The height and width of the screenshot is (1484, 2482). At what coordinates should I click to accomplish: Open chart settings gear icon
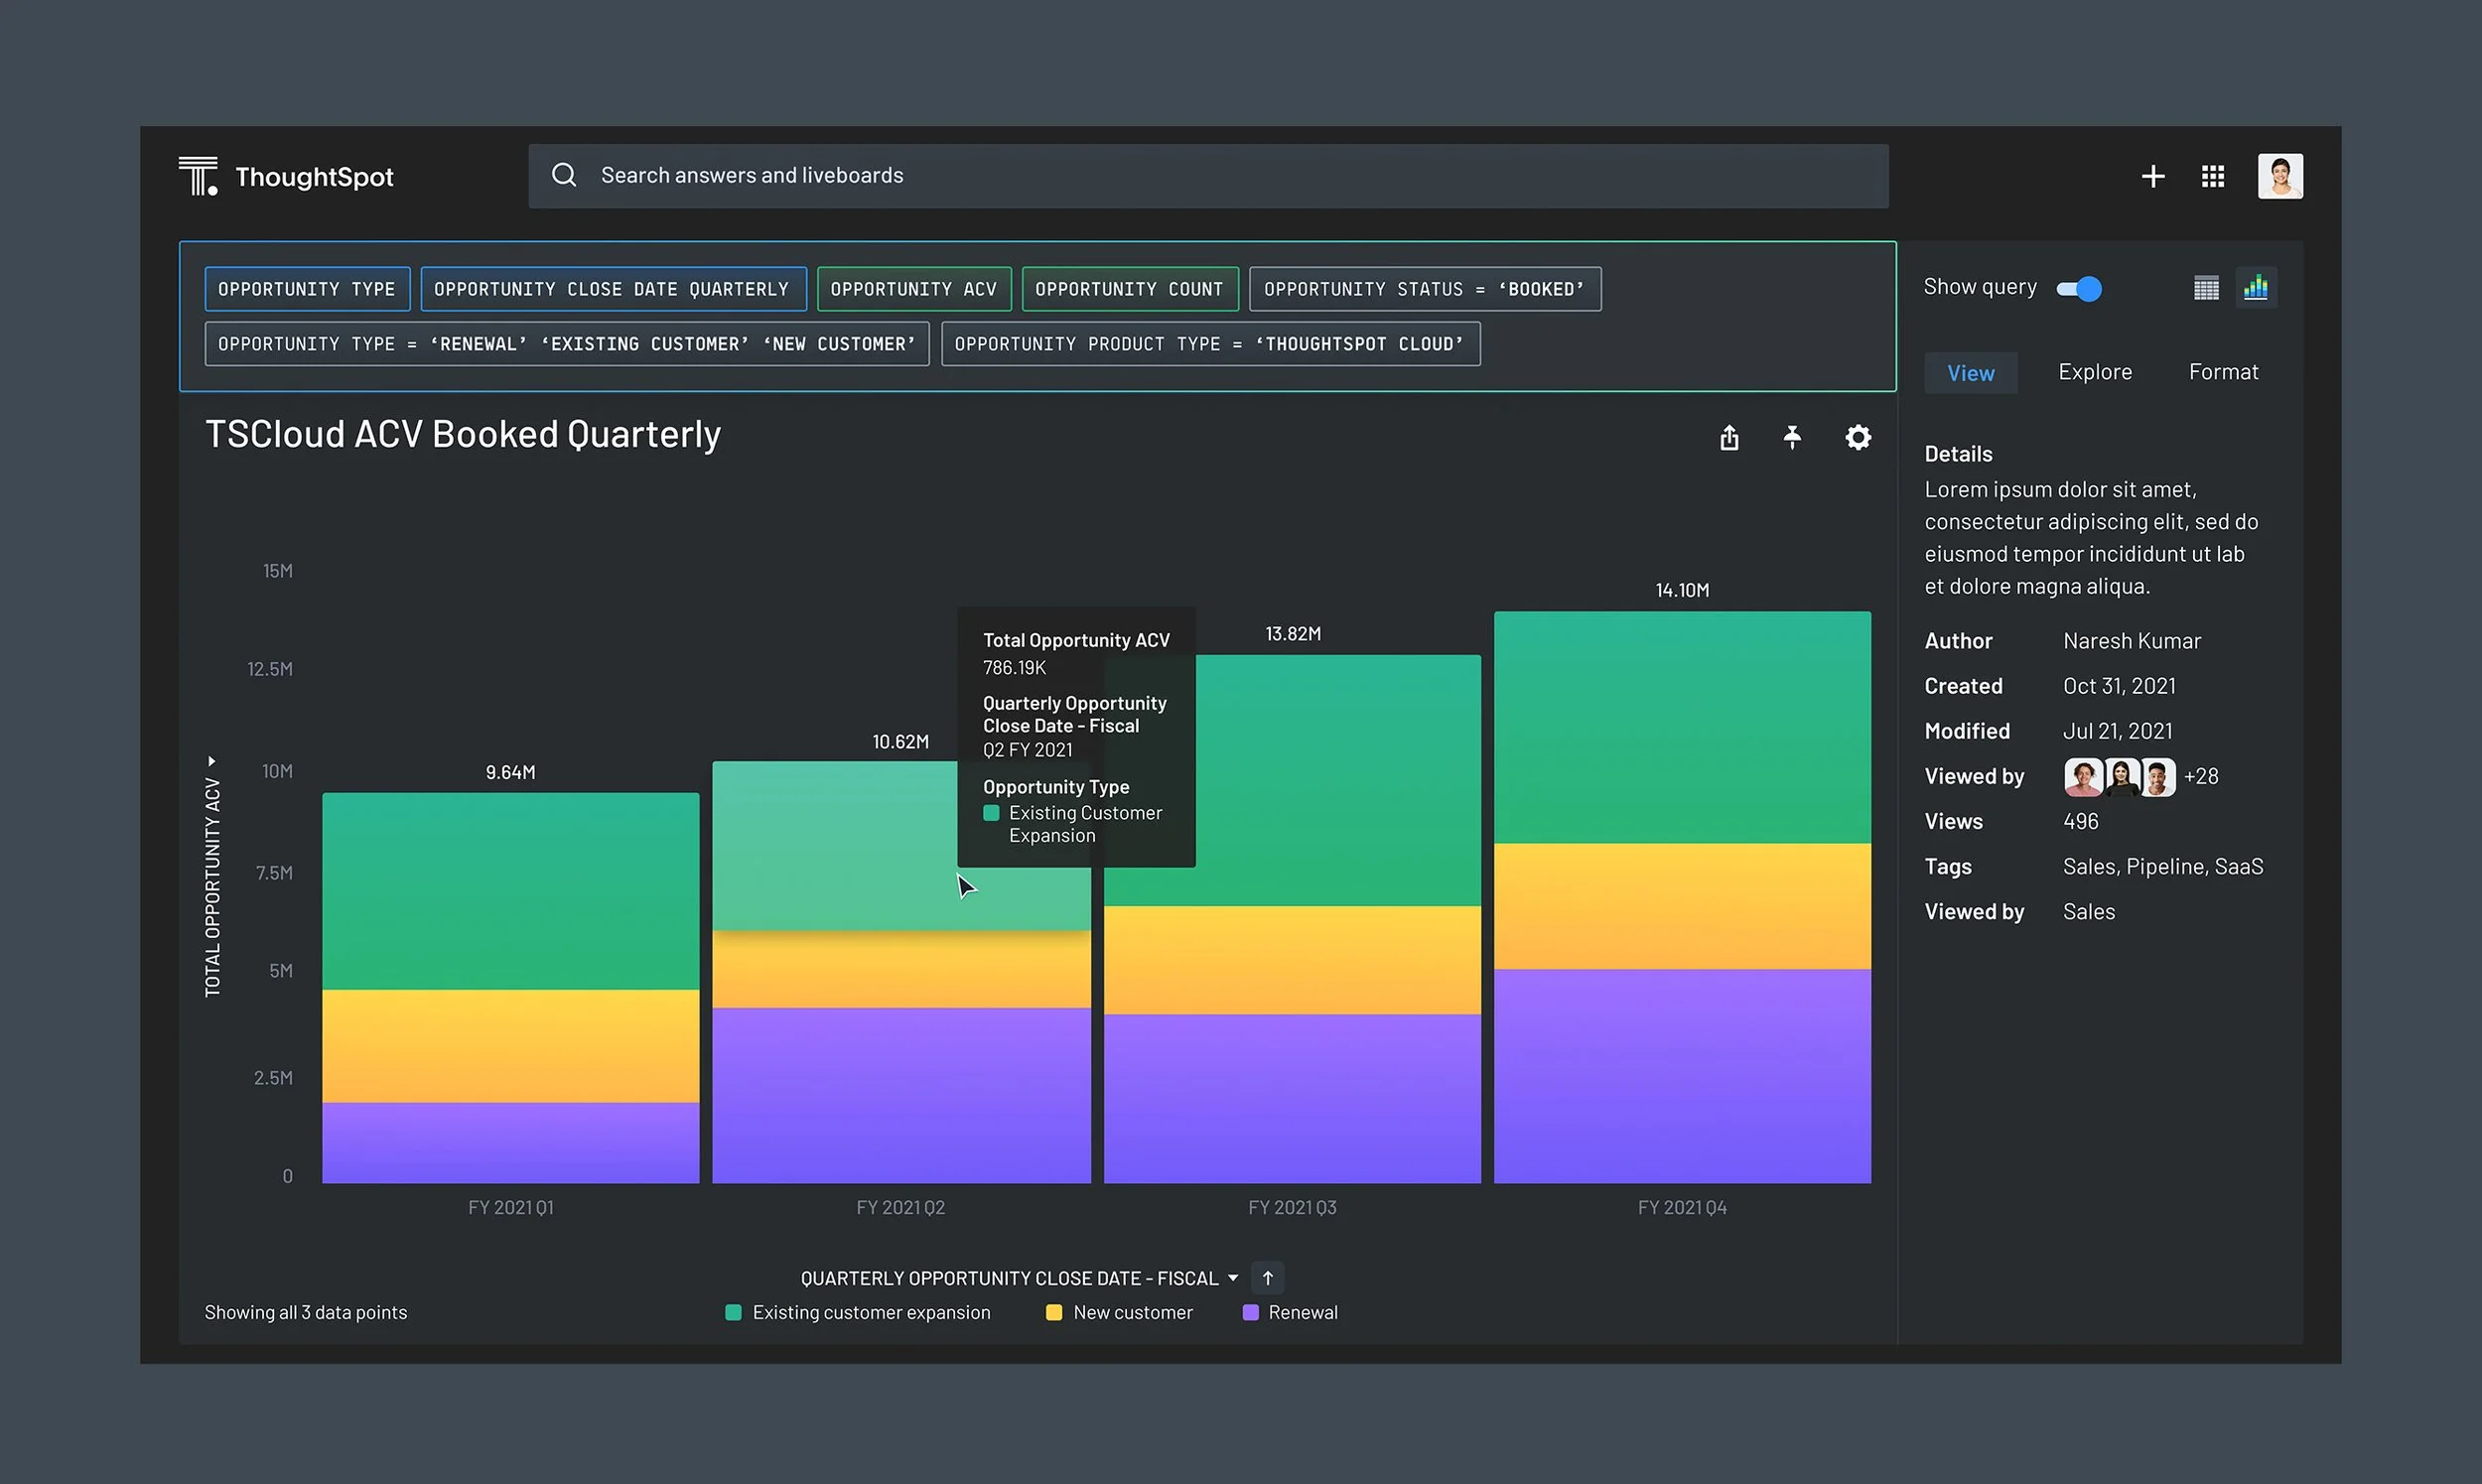[x=1858, y=437]
